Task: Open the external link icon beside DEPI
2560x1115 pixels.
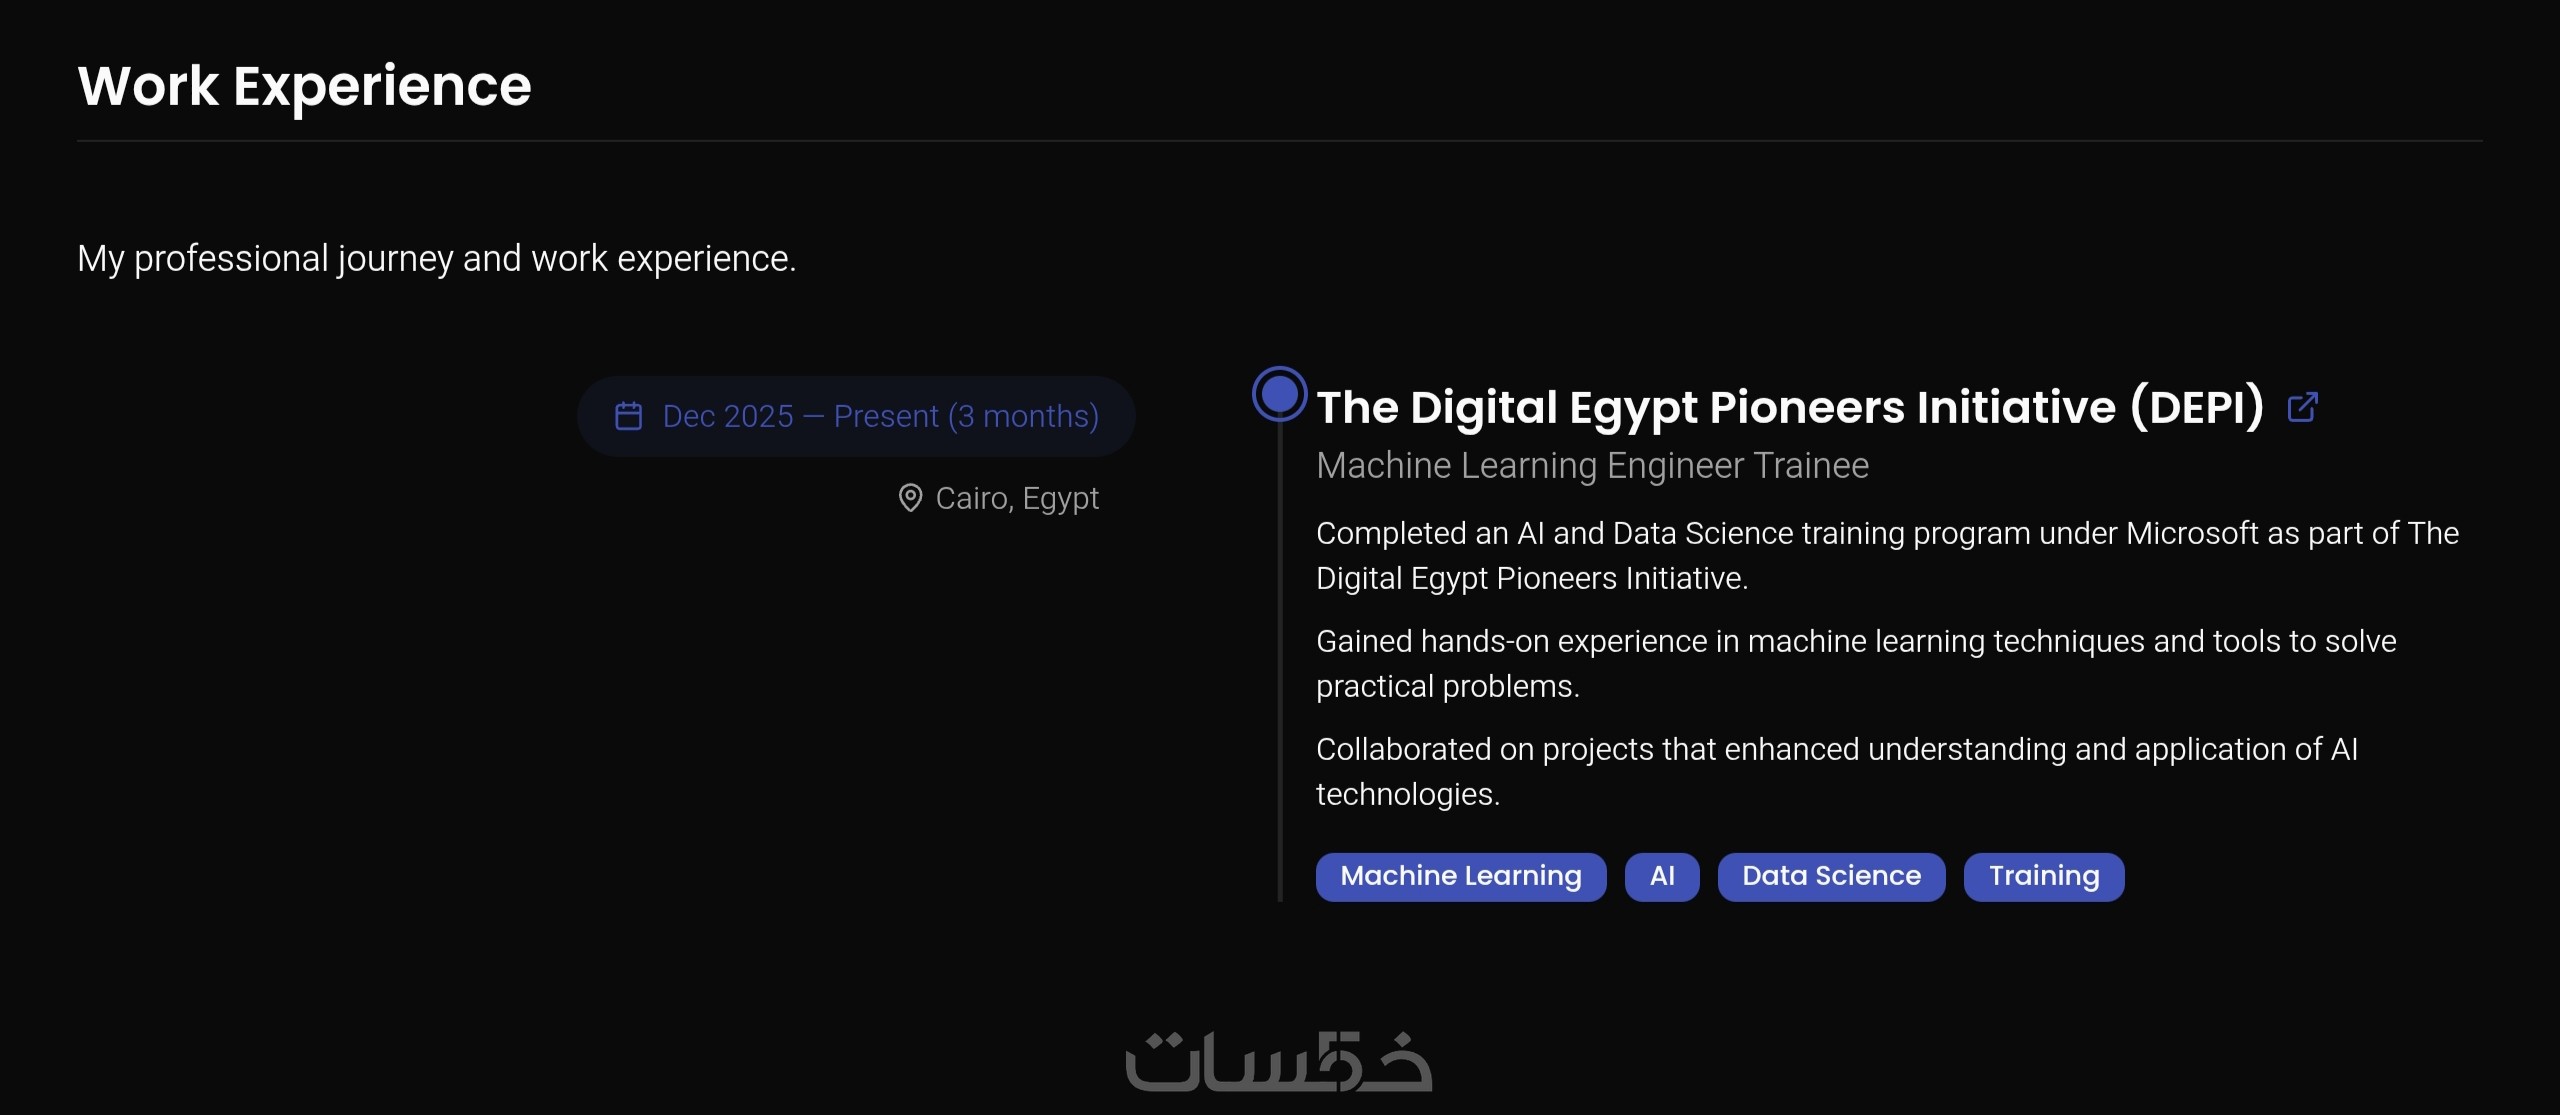Action: click(x=2302, y=407)
